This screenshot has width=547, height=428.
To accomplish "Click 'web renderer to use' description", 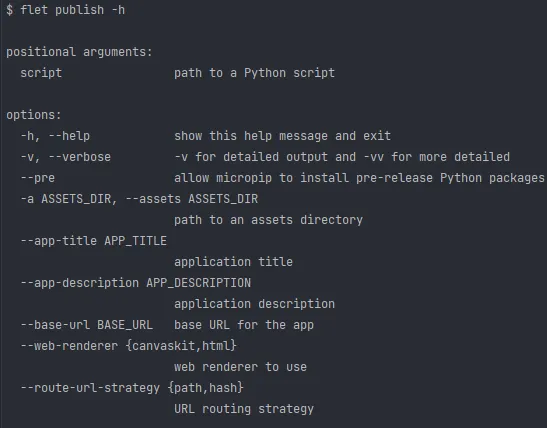I will click(240, 367).
